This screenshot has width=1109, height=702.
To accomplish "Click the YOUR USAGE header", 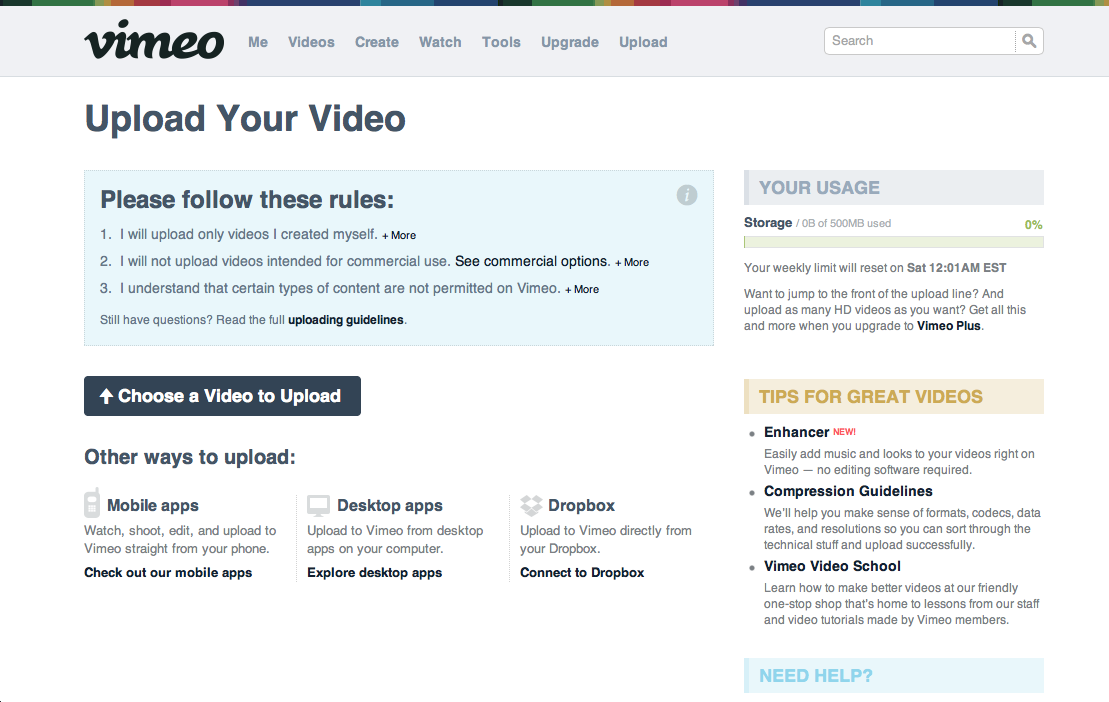I will pos(893,187).
